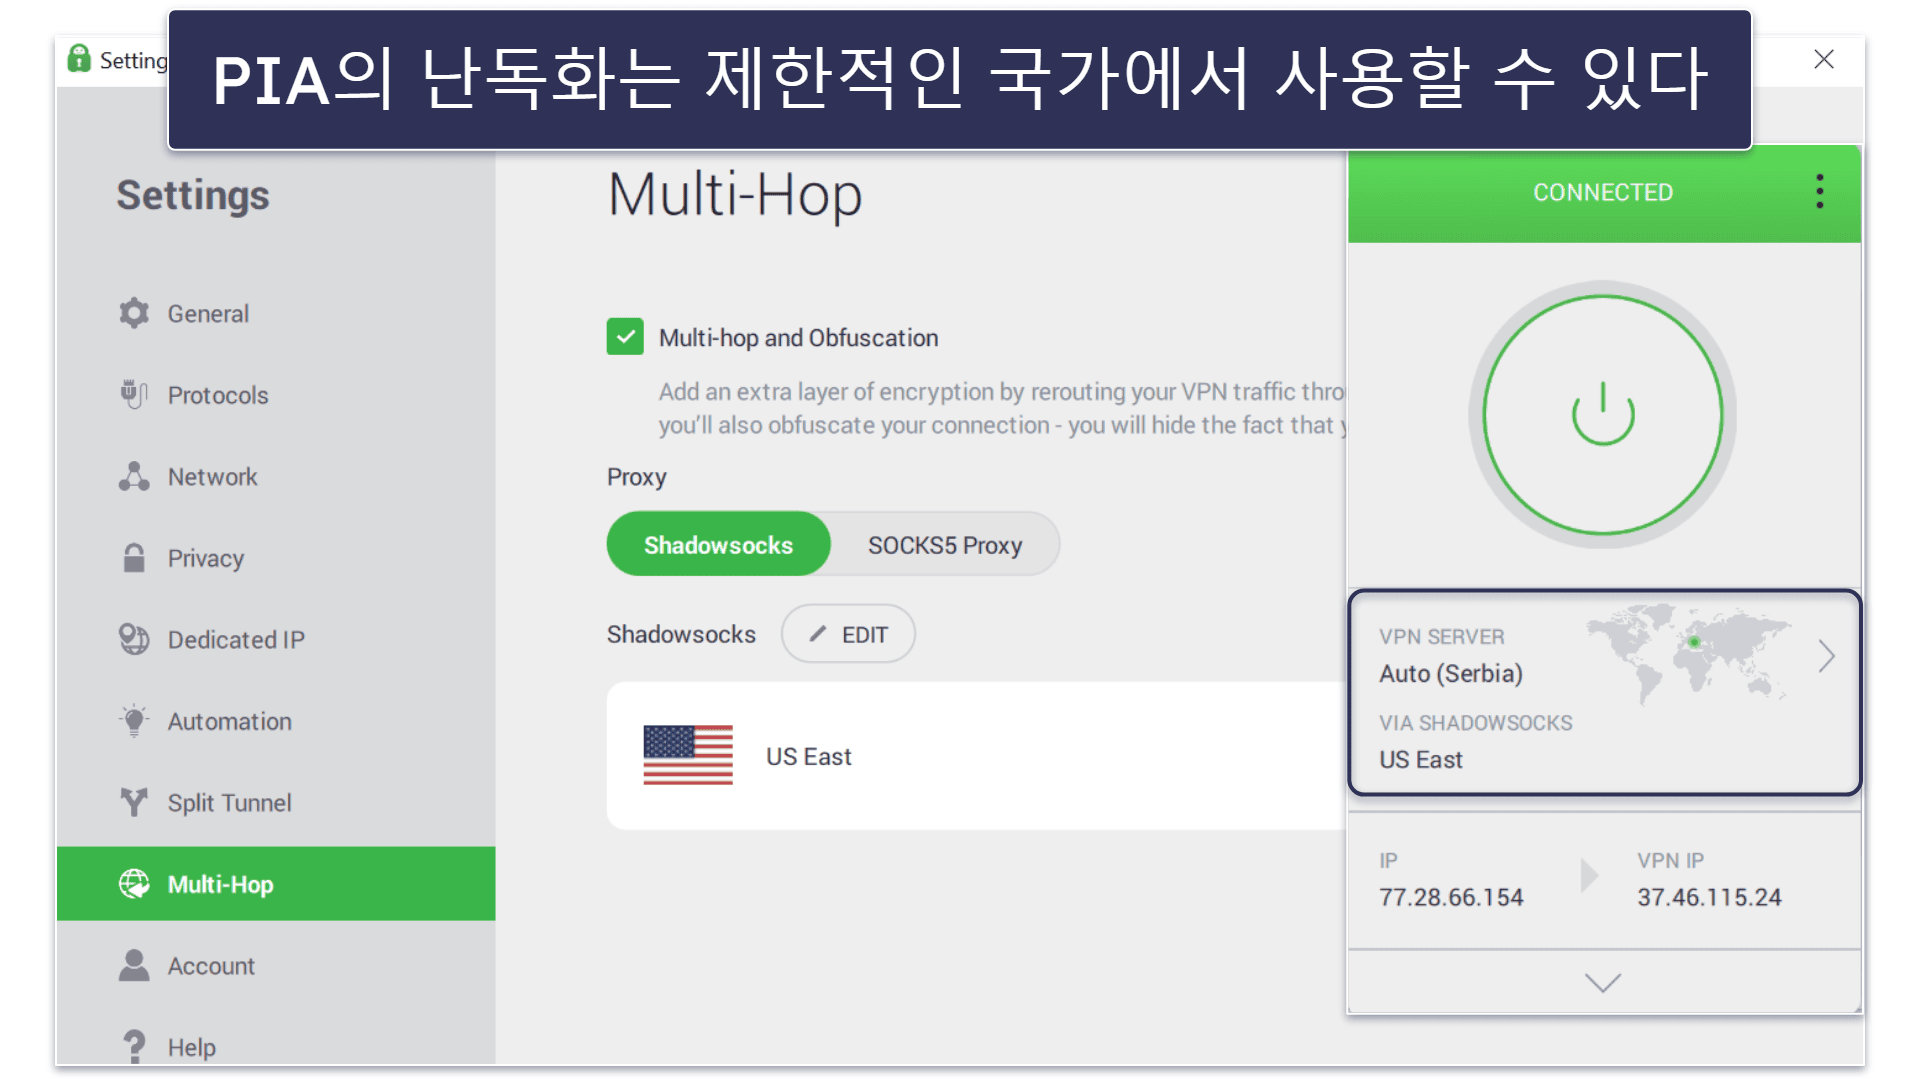Open the General settings tab

[276, 313]
